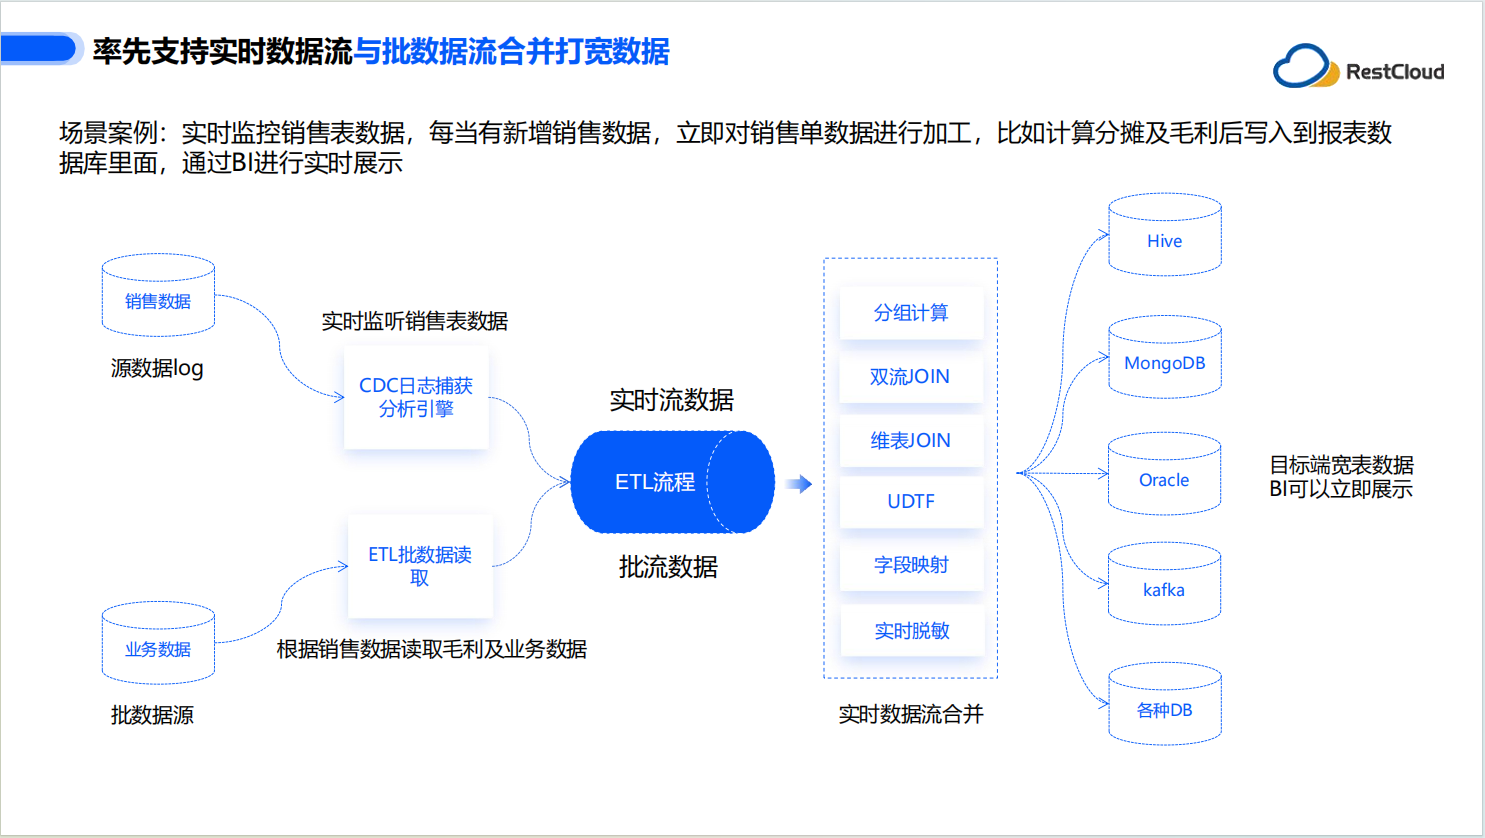Screen dimensions: 1485x838
Task: Click the blue pill shape beside title
Action: click(40, 49)
